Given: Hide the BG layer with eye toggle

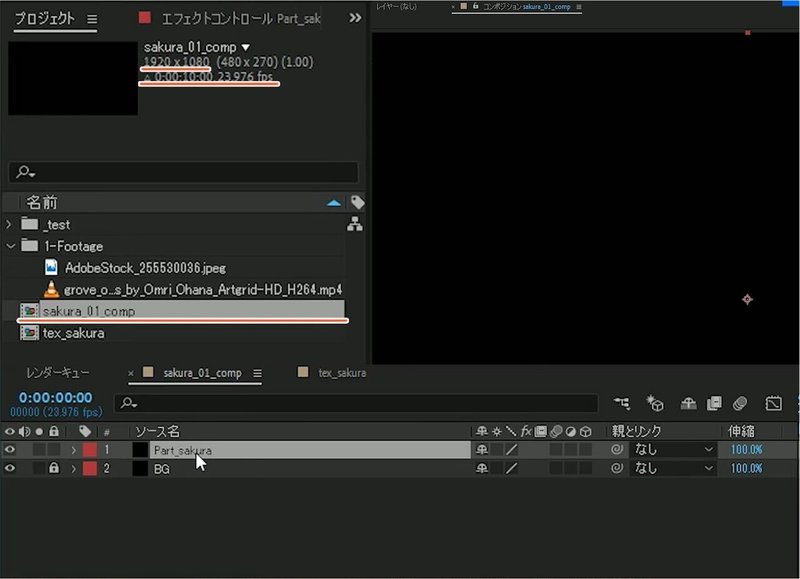Looking at the screenshot, I should 10,468.
